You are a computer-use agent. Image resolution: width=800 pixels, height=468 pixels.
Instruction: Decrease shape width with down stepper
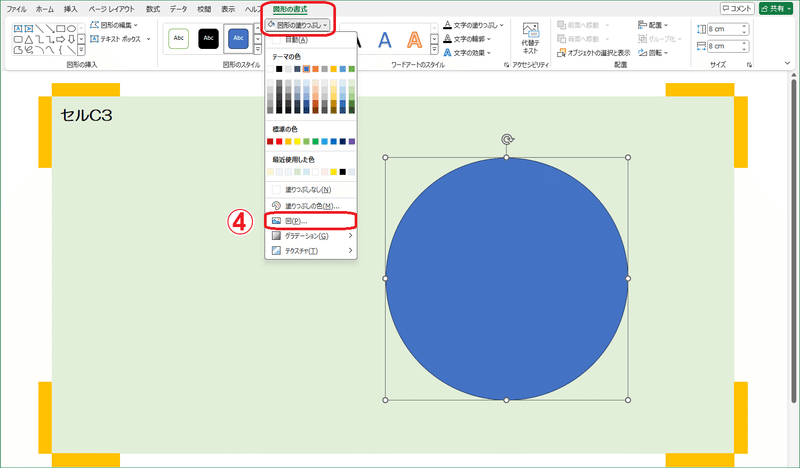(x=744, y=50)
